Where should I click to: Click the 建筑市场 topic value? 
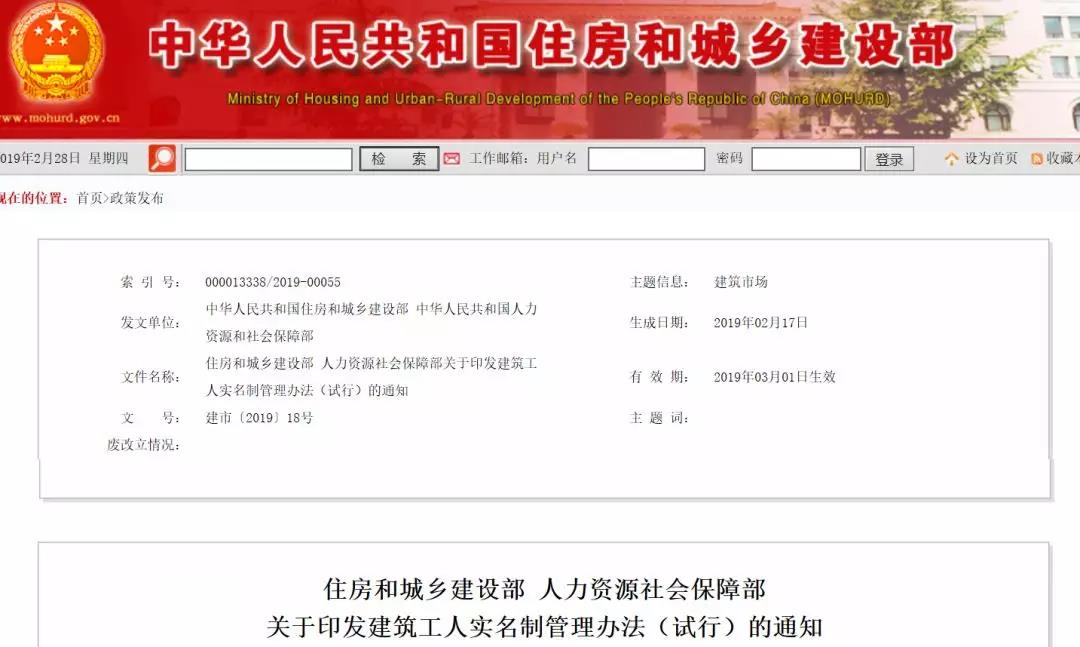(740, 282)
